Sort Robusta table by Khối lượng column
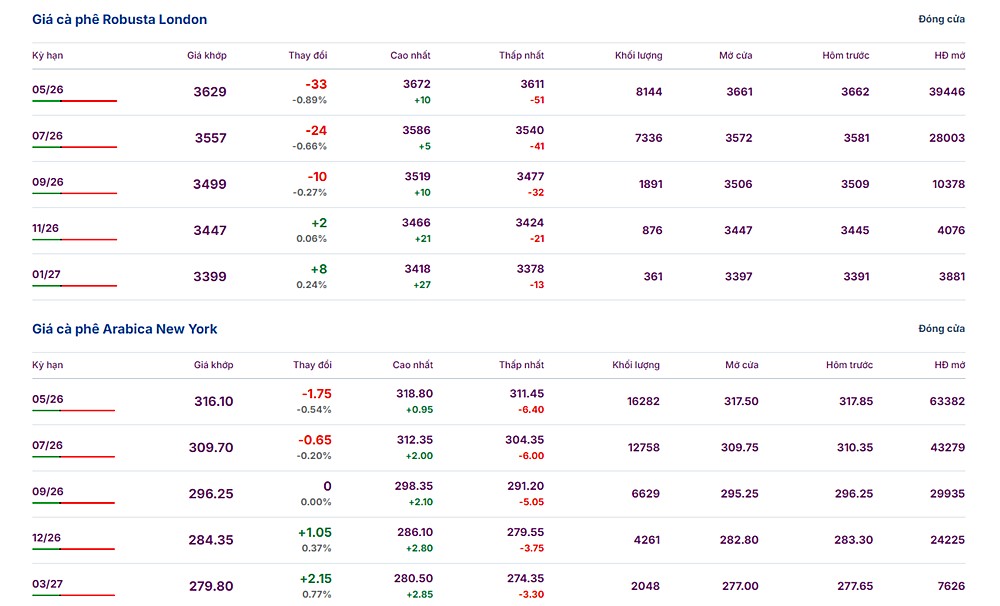The width and height of the screenshot is (1000, 606). (638, 56)
